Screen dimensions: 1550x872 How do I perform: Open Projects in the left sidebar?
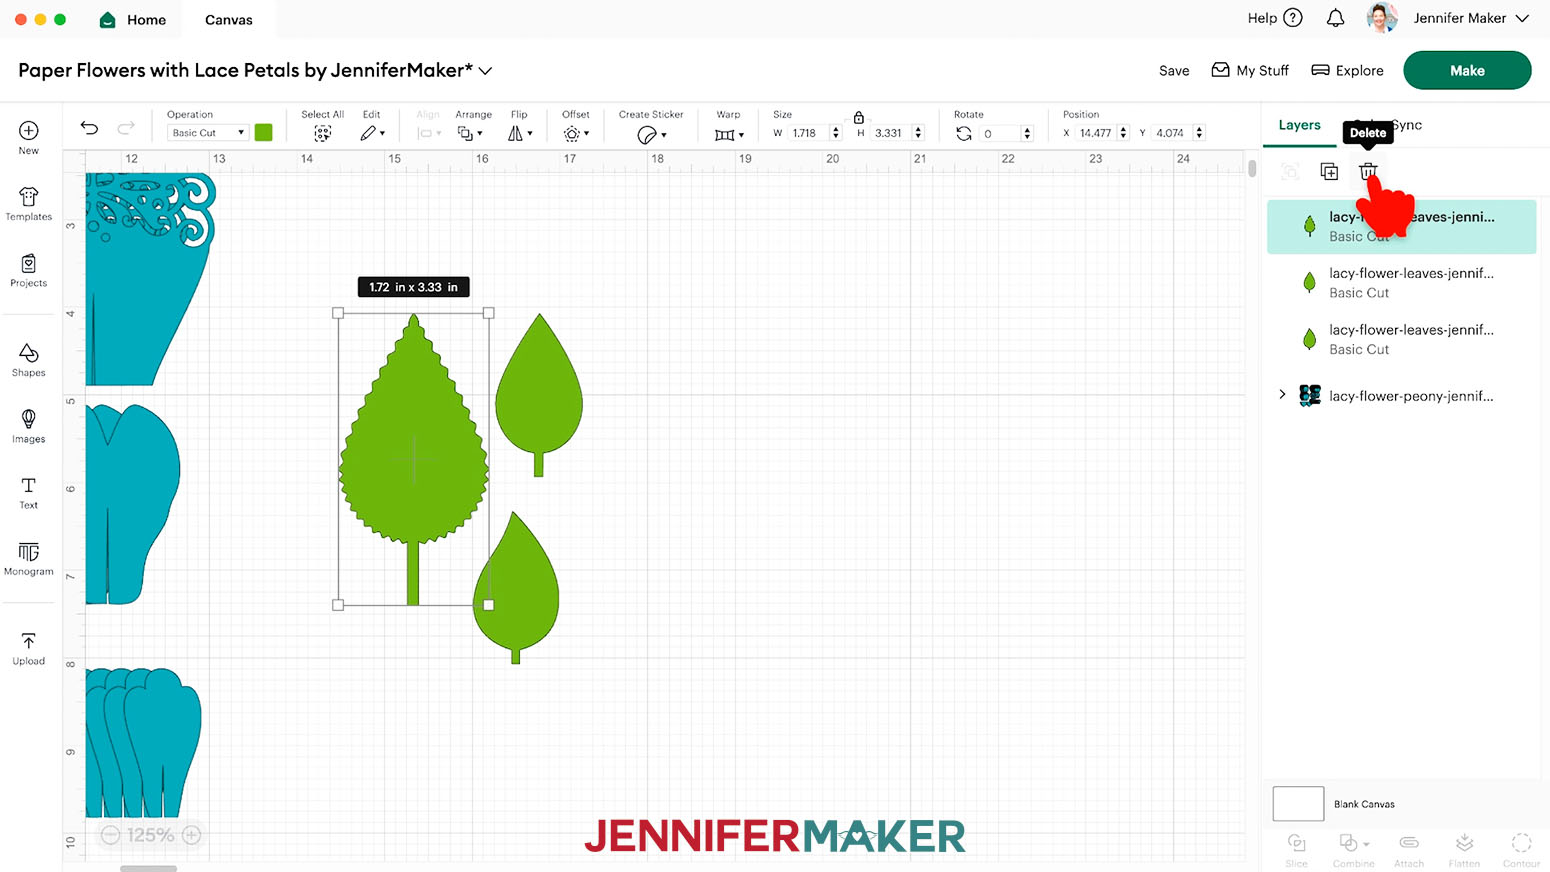pos(28,270)
